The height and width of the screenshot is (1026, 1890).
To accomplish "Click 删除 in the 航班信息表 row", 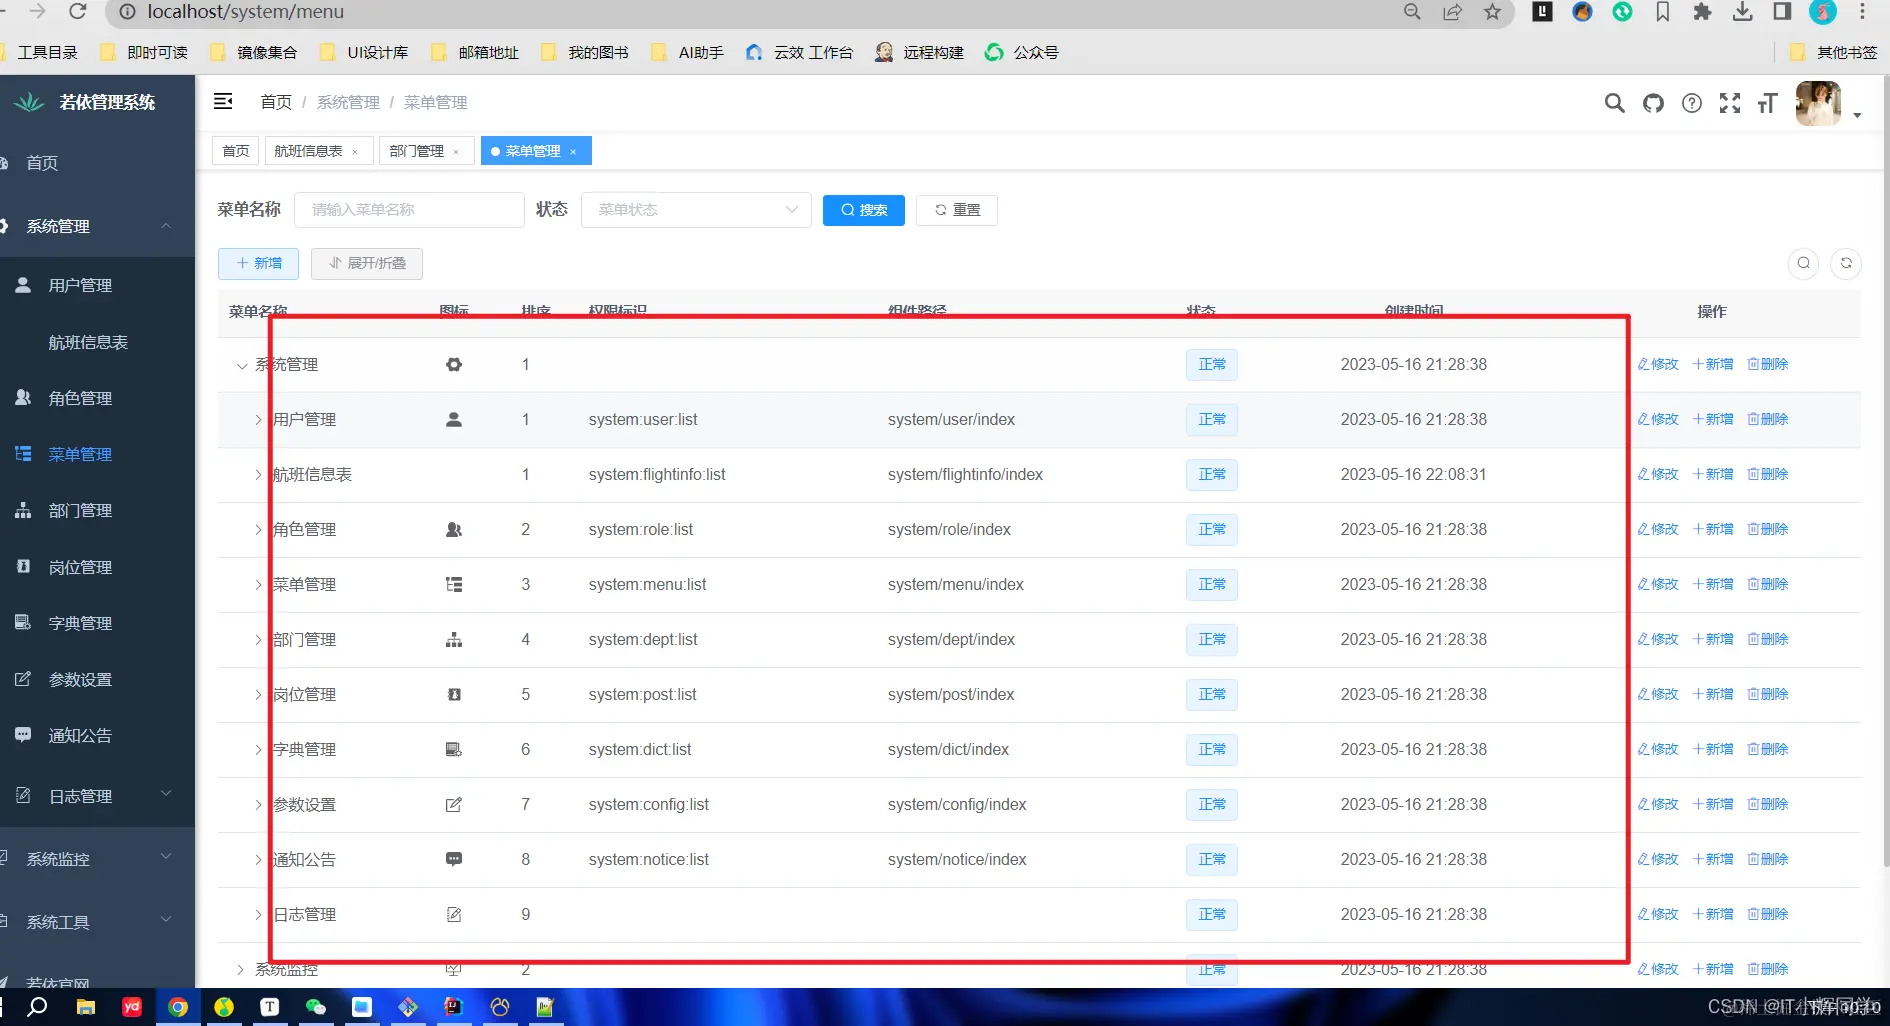I will (x=1768, y=474).
